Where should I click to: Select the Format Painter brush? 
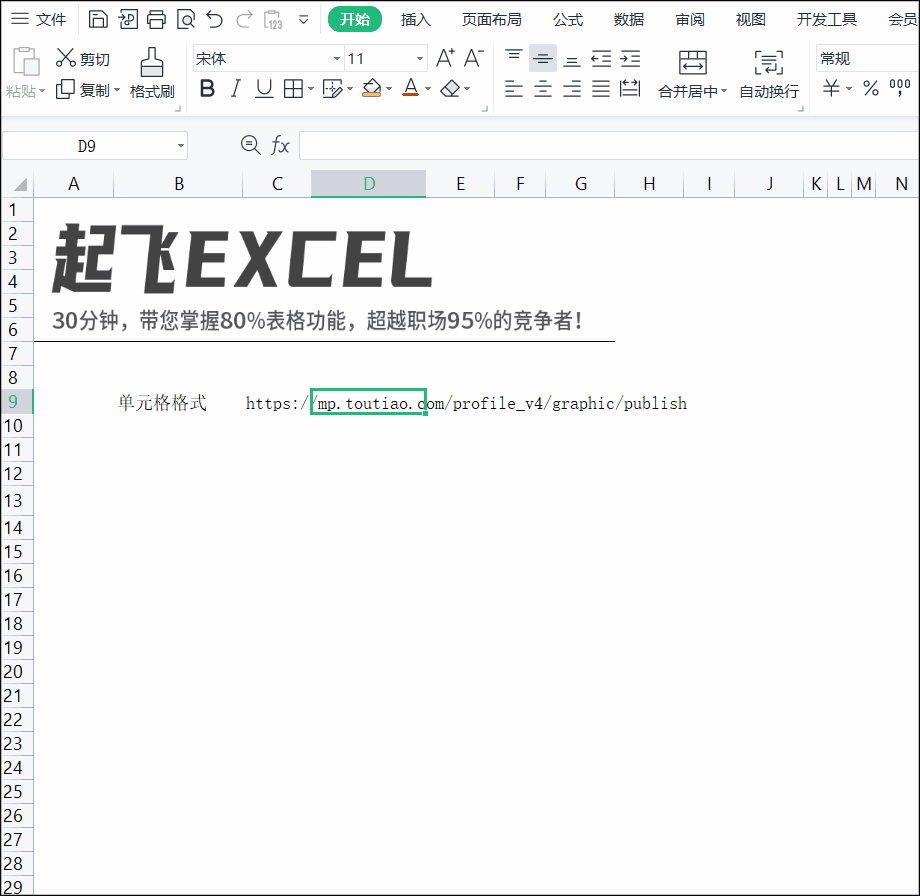(152, 73)
